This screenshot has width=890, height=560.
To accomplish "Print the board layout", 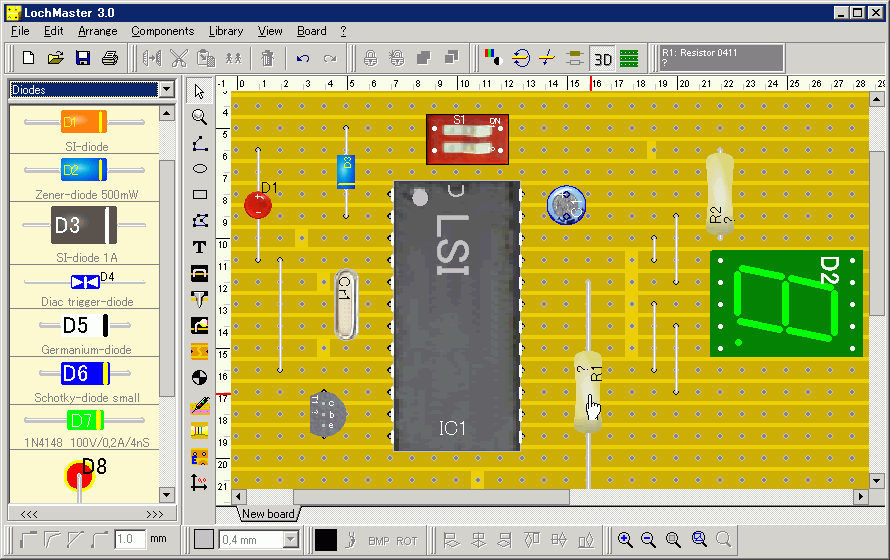I will [x=110, y=58].
